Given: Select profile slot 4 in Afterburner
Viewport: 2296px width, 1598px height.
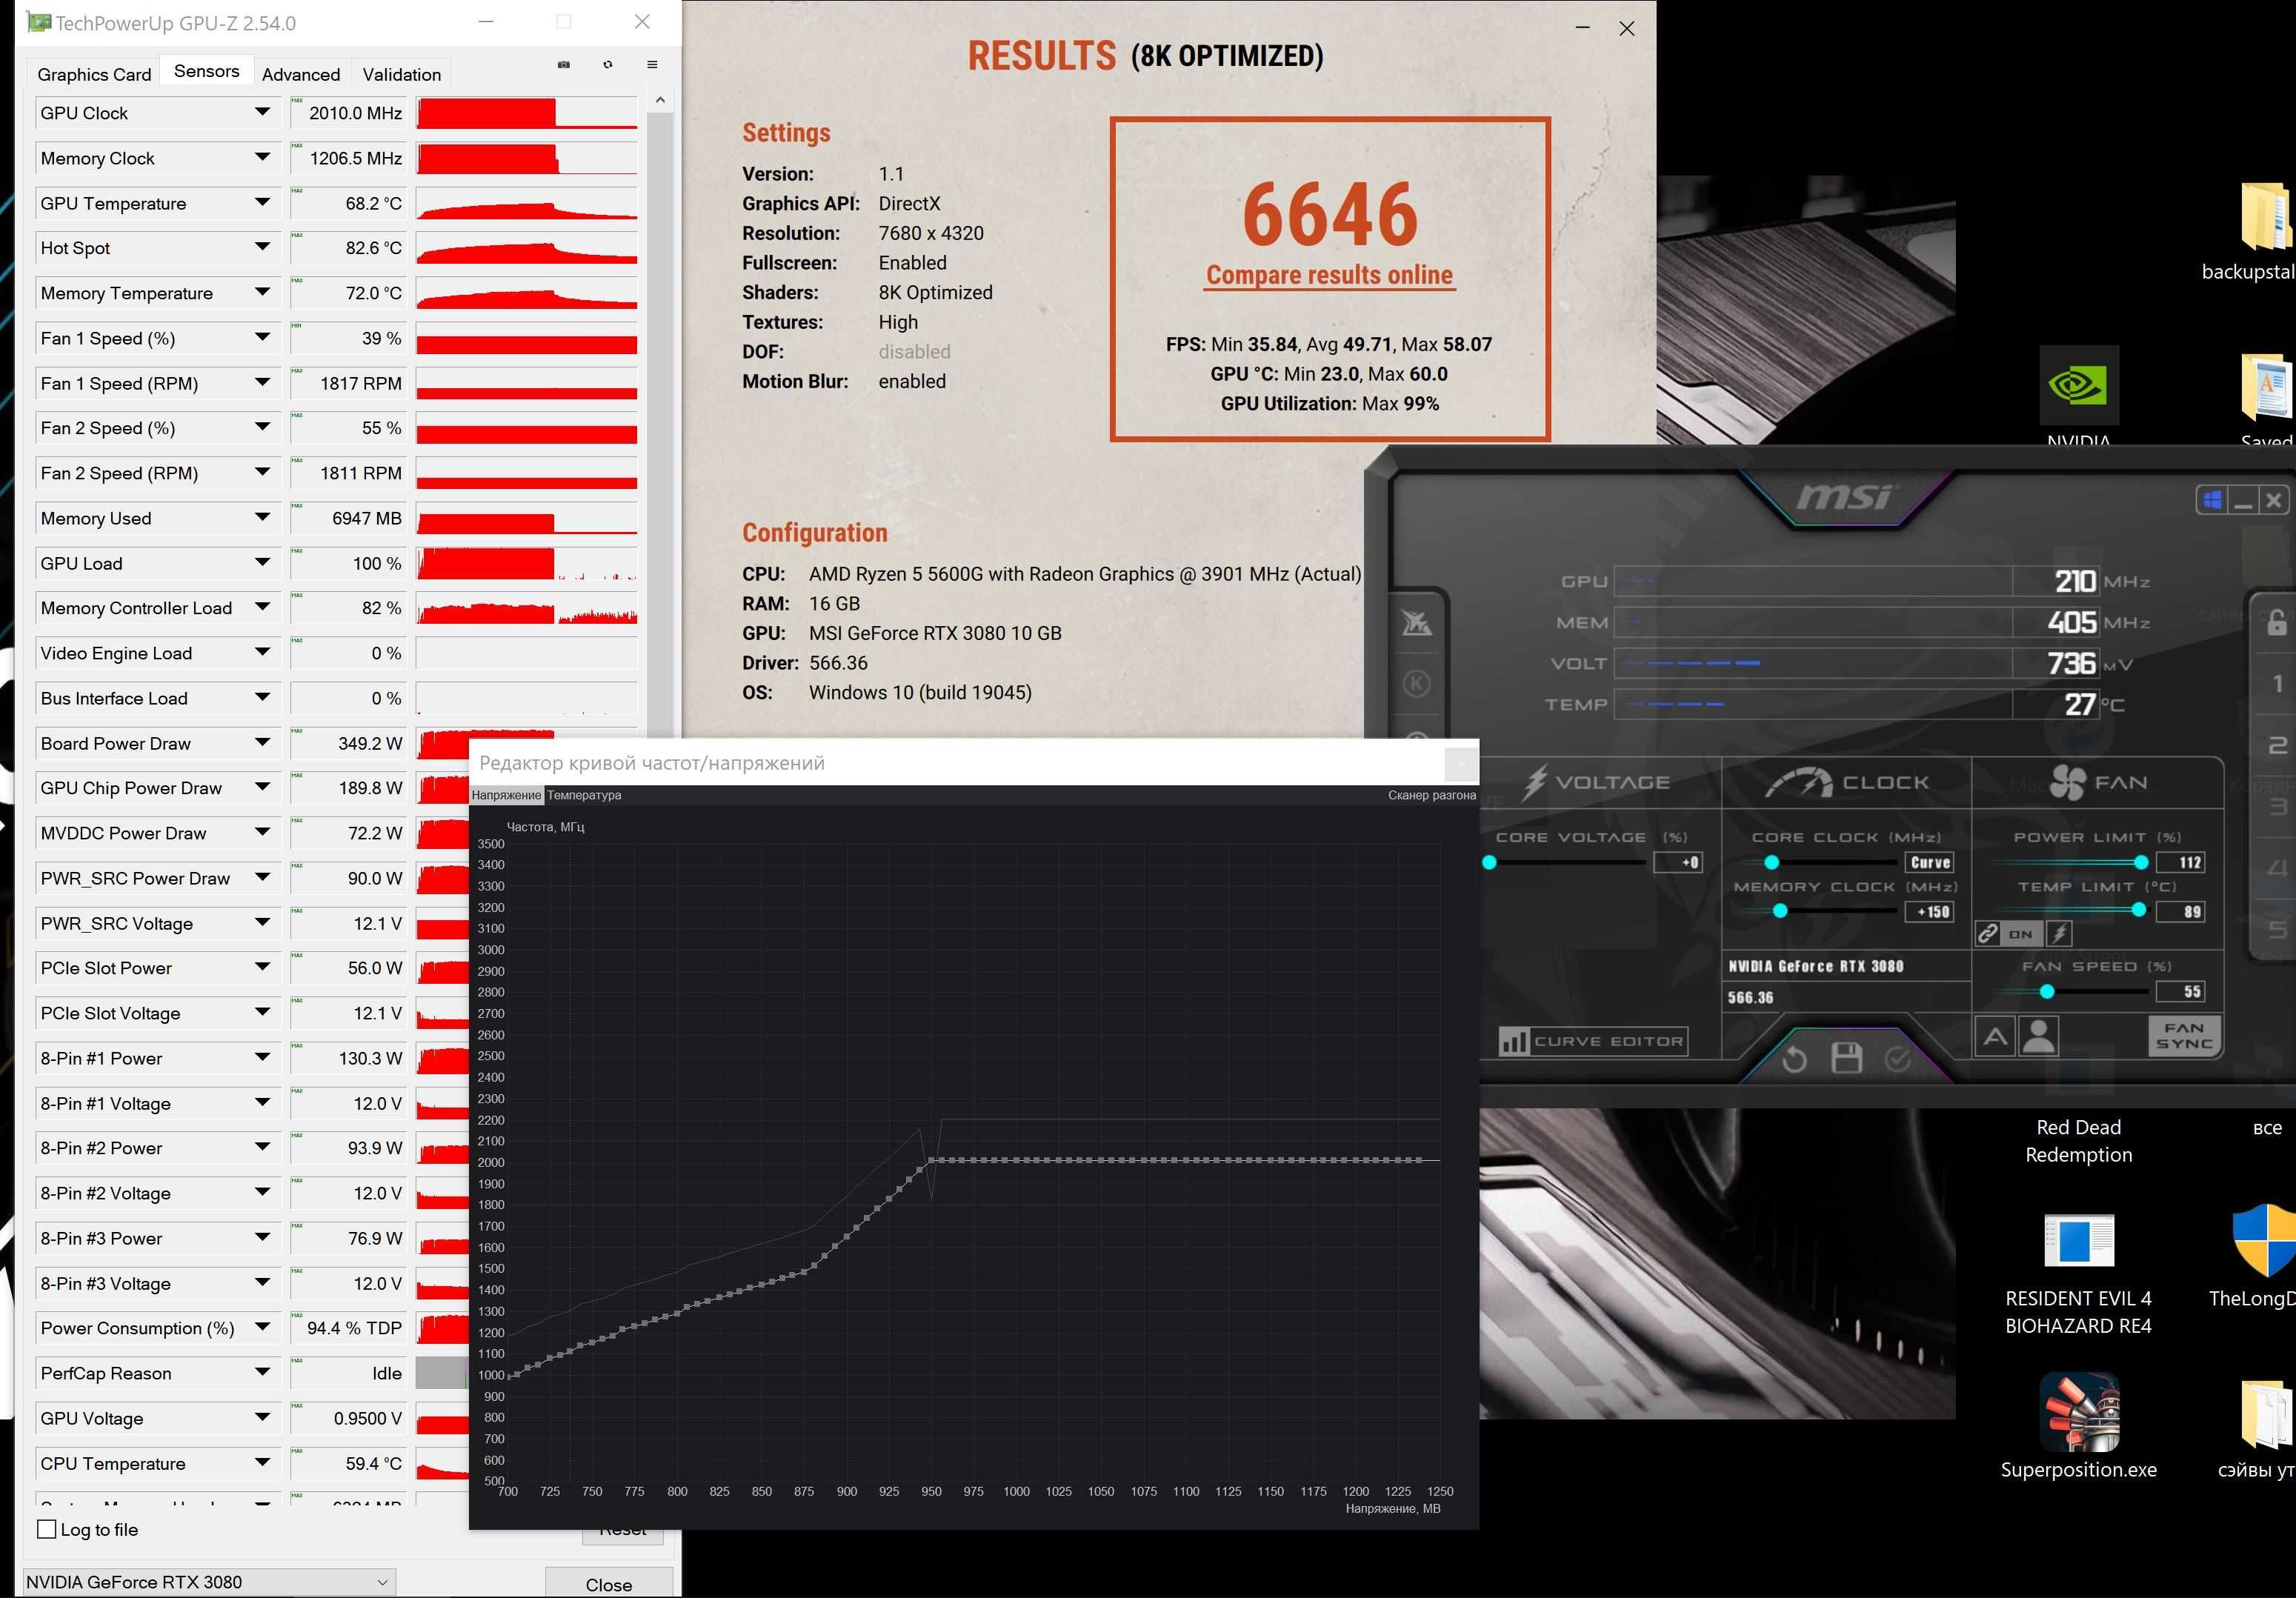Looking at the screenshot, I should [x=2277, y=868].
